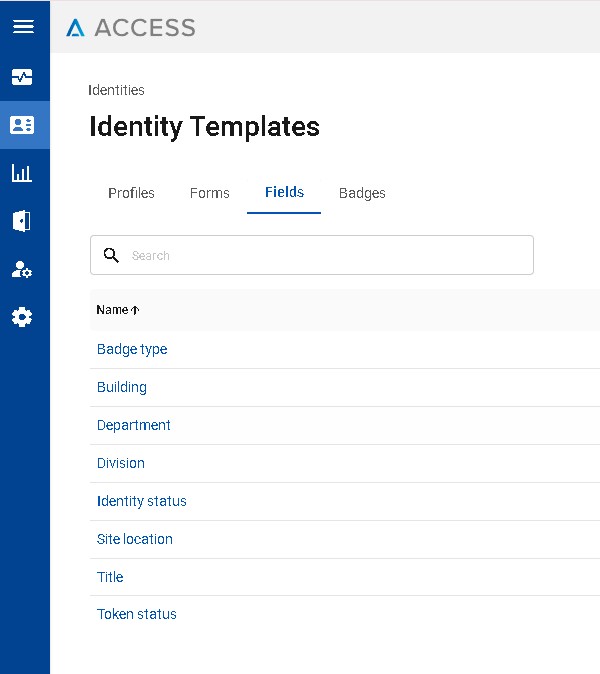The height and width of the screenshot is (674, 600).
Task: Select the Identities card sidebar icon
Action: [22, 125]
